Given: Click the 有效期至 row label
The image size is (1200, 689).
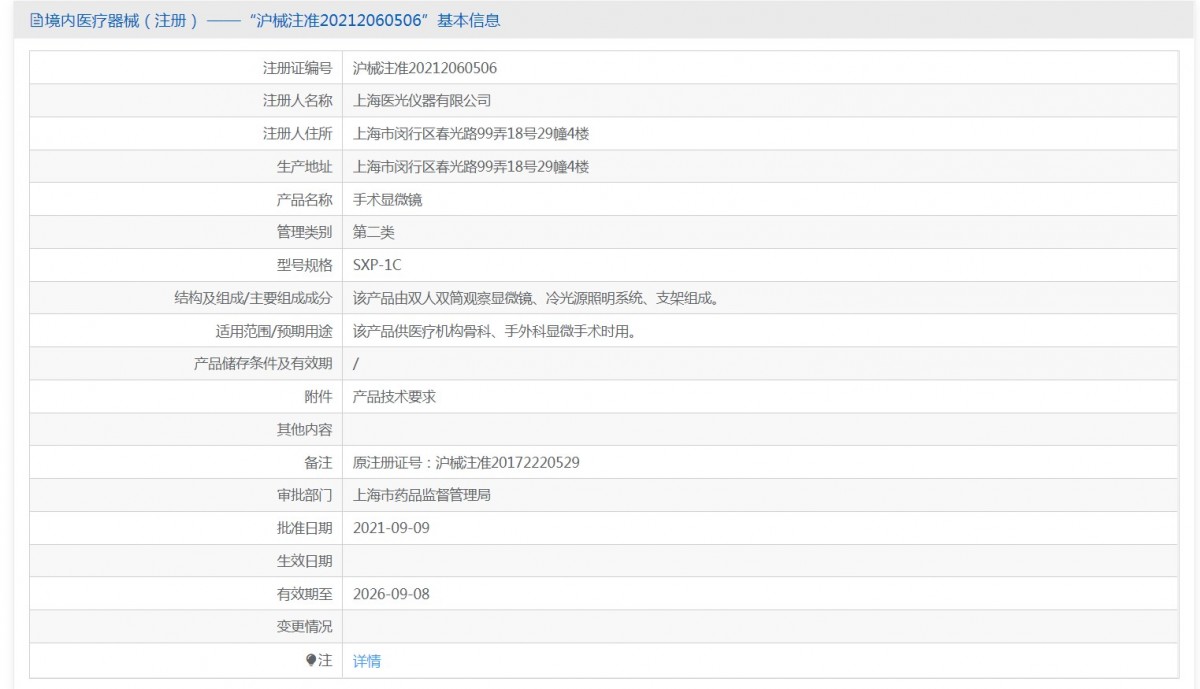Looking at the screenshot, I should [304, 594].
